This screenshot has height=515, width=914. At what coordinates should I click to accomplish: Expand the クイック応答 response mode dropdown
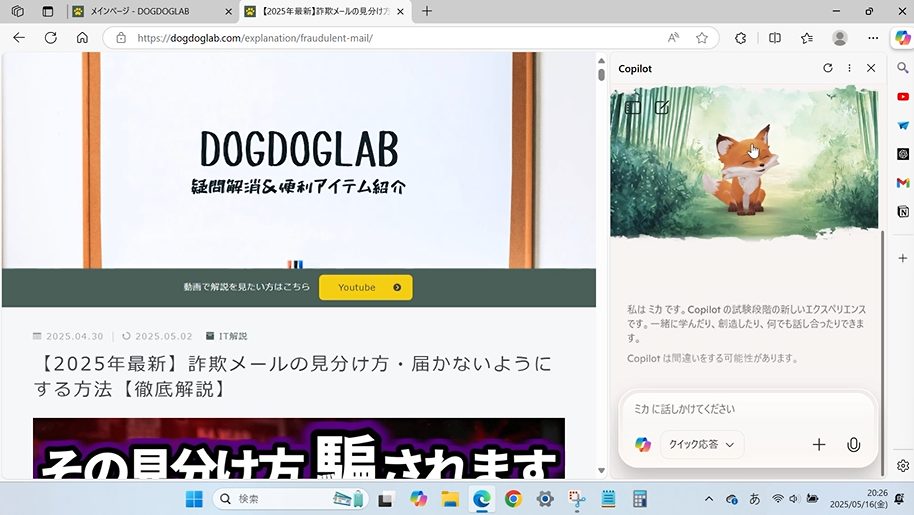[x=701, y=445]
